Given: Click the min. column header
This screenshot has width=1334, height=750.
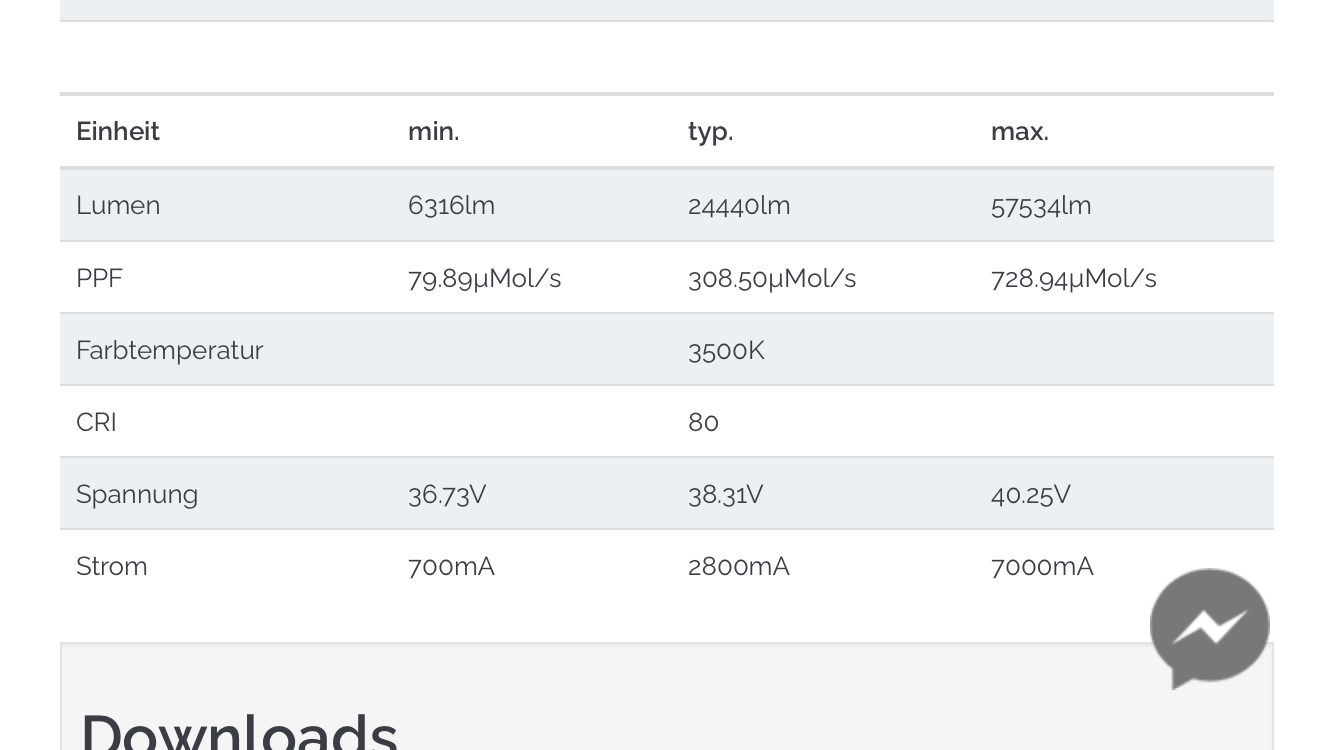Looking at the screenshot, I should 433,132.
